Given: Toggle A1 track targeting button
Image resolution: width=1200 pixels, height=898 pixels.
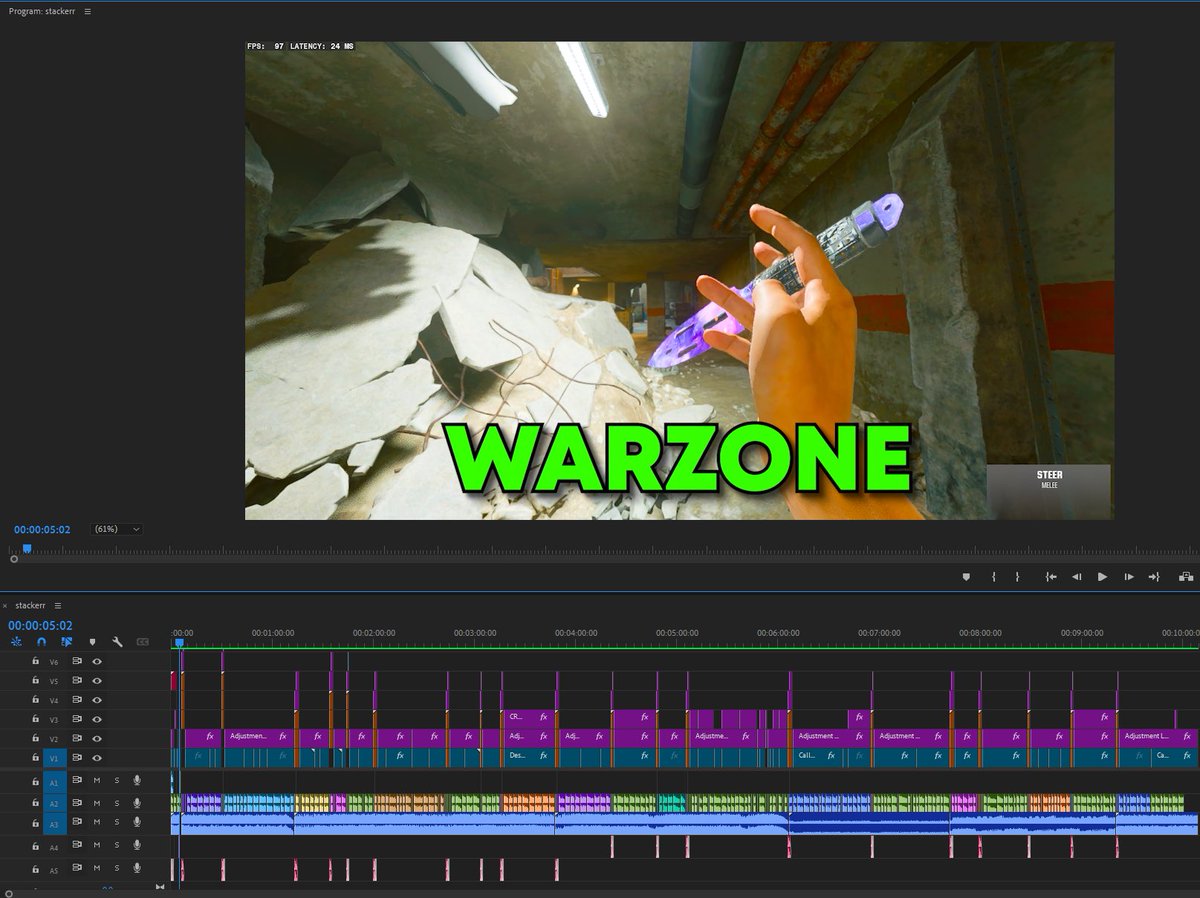Looking at the screenshot, I should pyautogui.click(x=54, y=781).
